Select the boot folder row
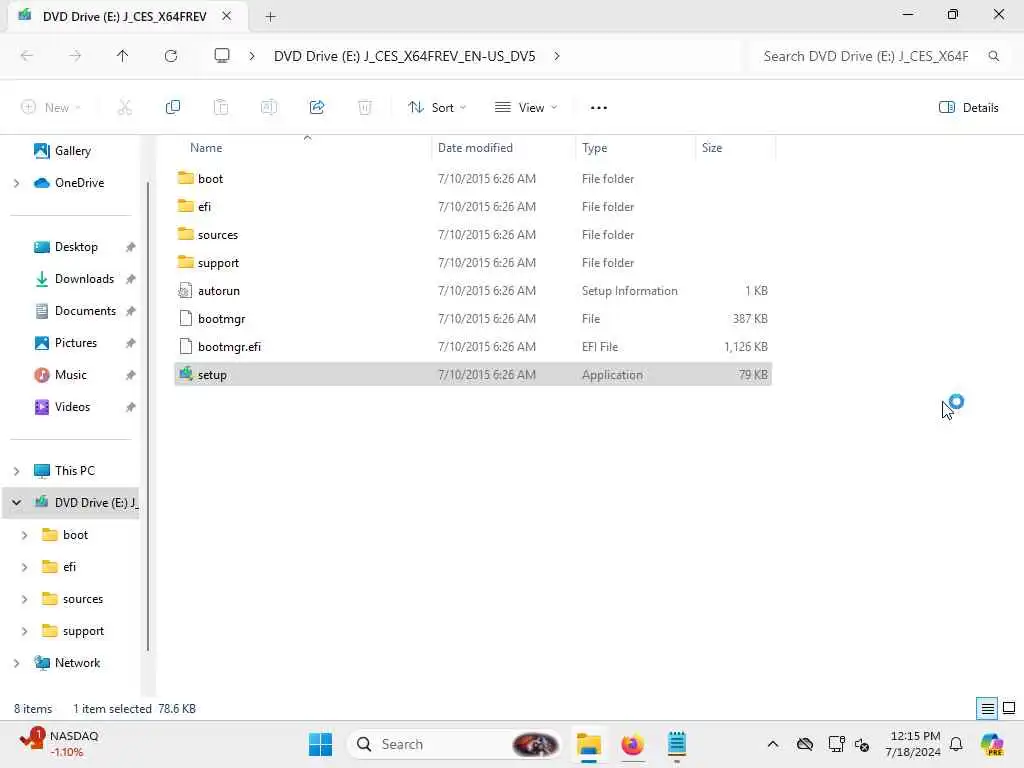Image resolution: width=1024 pixels, height=768 pixels. pos(473,178)
